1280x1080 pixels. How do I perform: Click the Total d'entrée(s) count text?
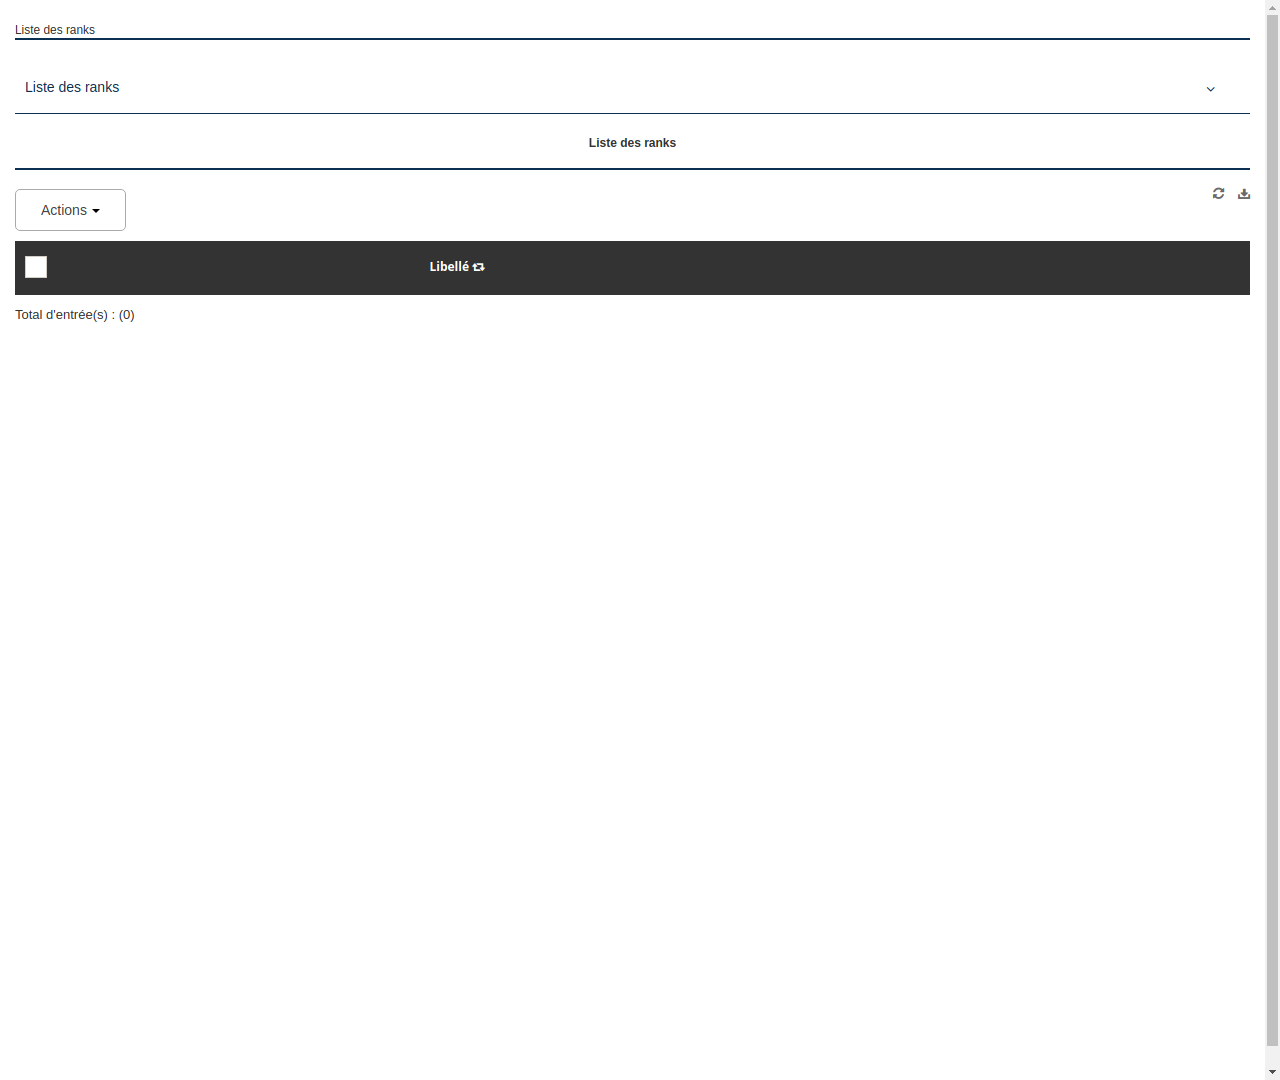(75, 314)
